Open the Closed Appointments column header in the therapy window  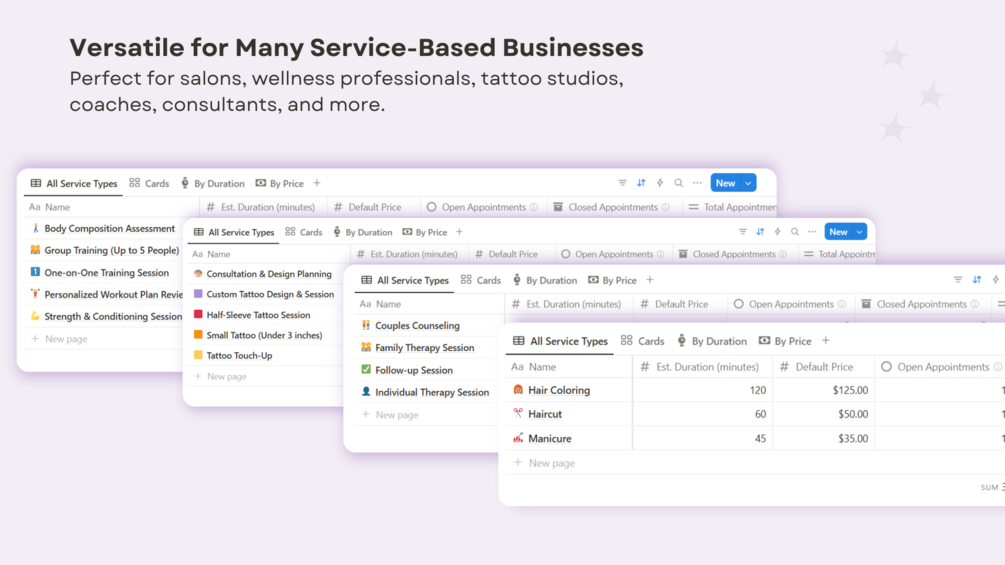(921, 304)
